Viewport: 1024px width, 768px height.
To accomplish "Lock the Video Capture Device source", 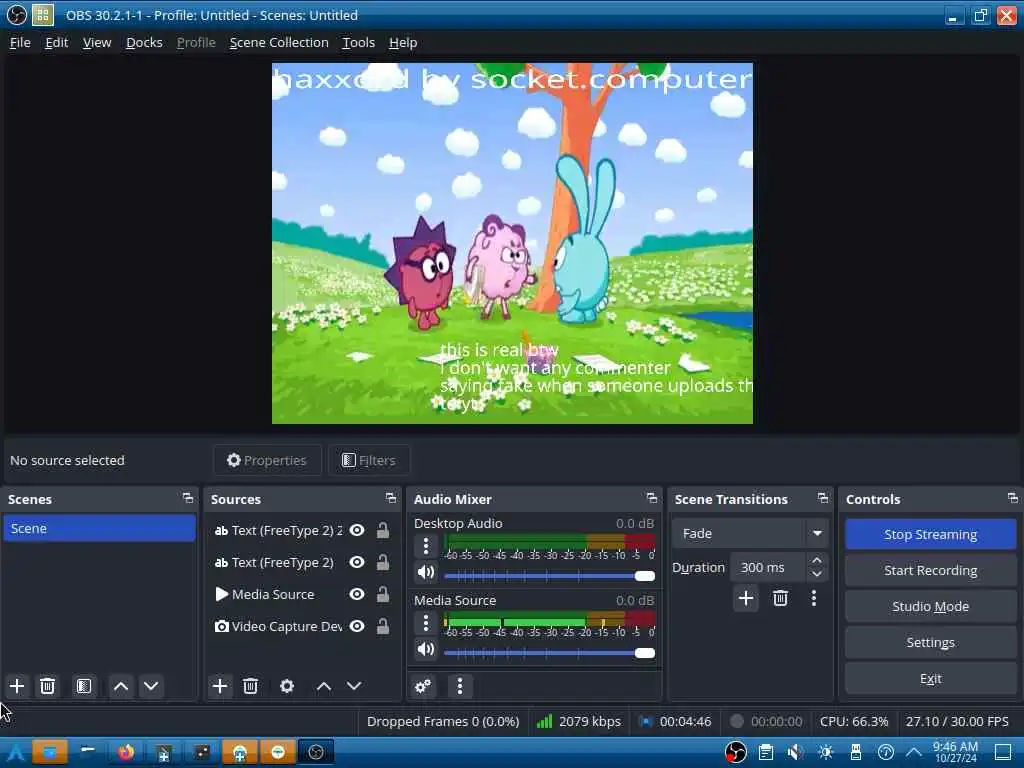I will (x=383, y=626).
